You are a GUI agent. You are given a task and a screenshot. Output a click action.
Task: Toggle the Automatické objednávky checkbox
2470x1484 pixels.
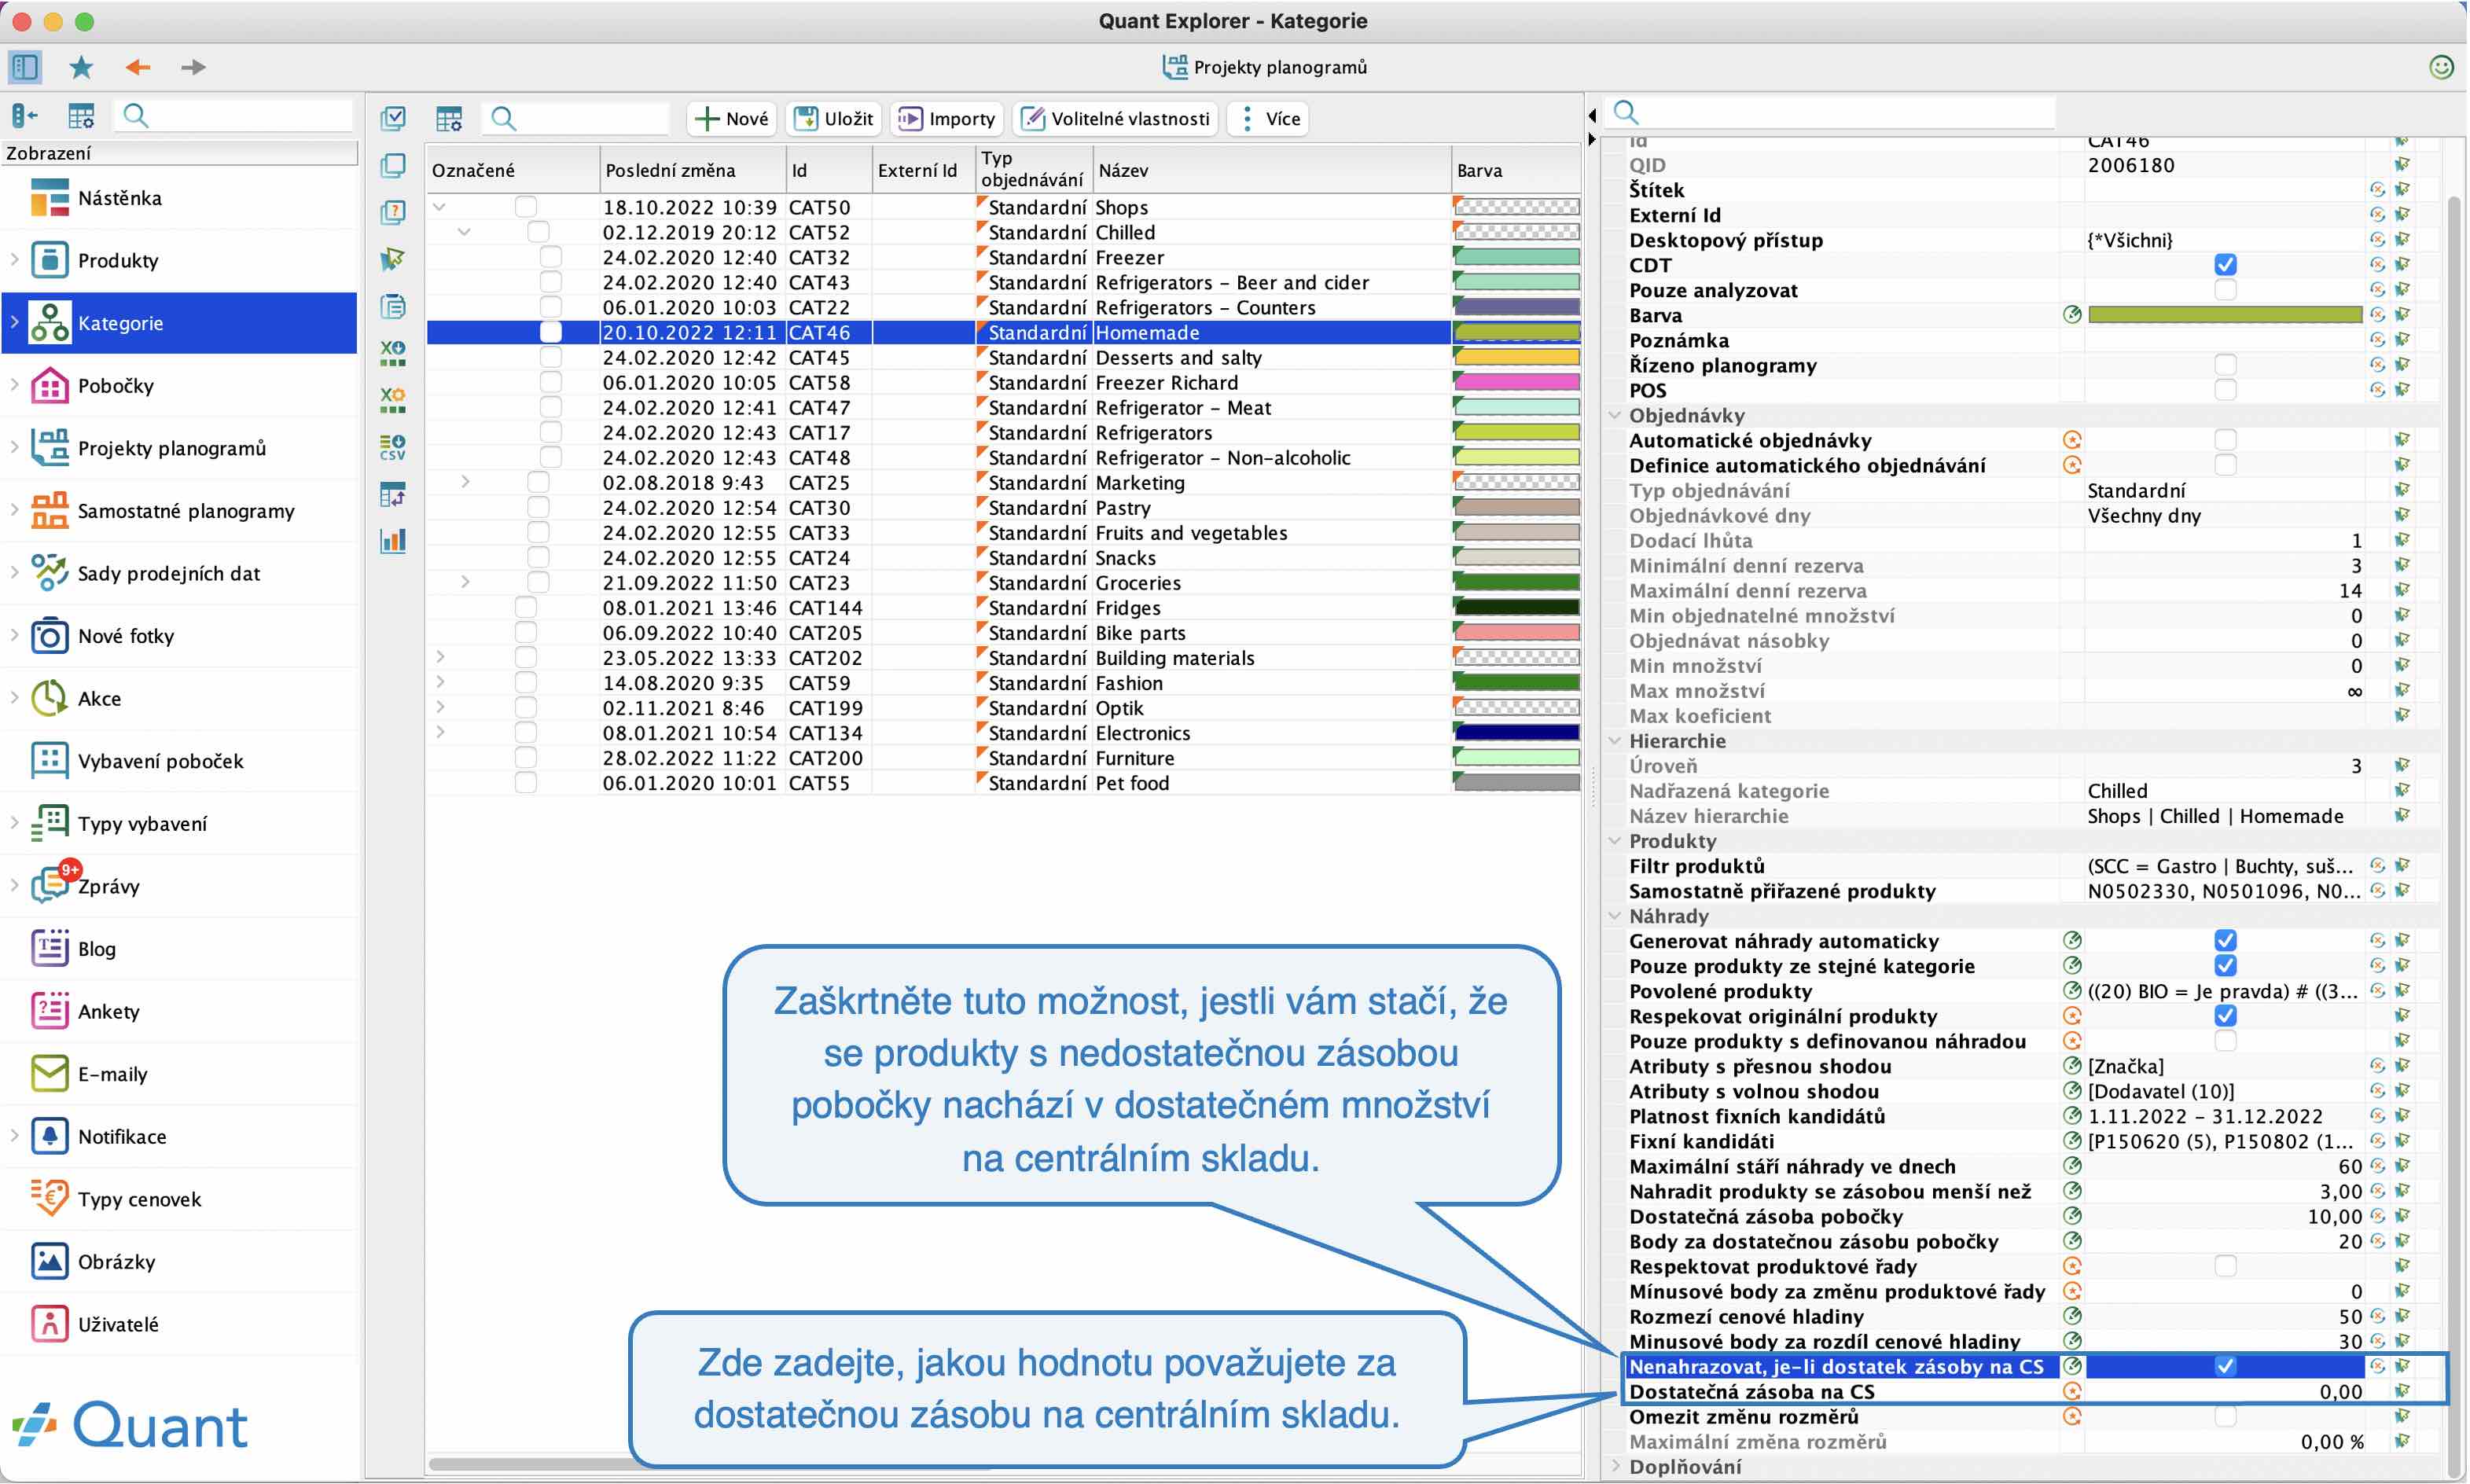2224,440
